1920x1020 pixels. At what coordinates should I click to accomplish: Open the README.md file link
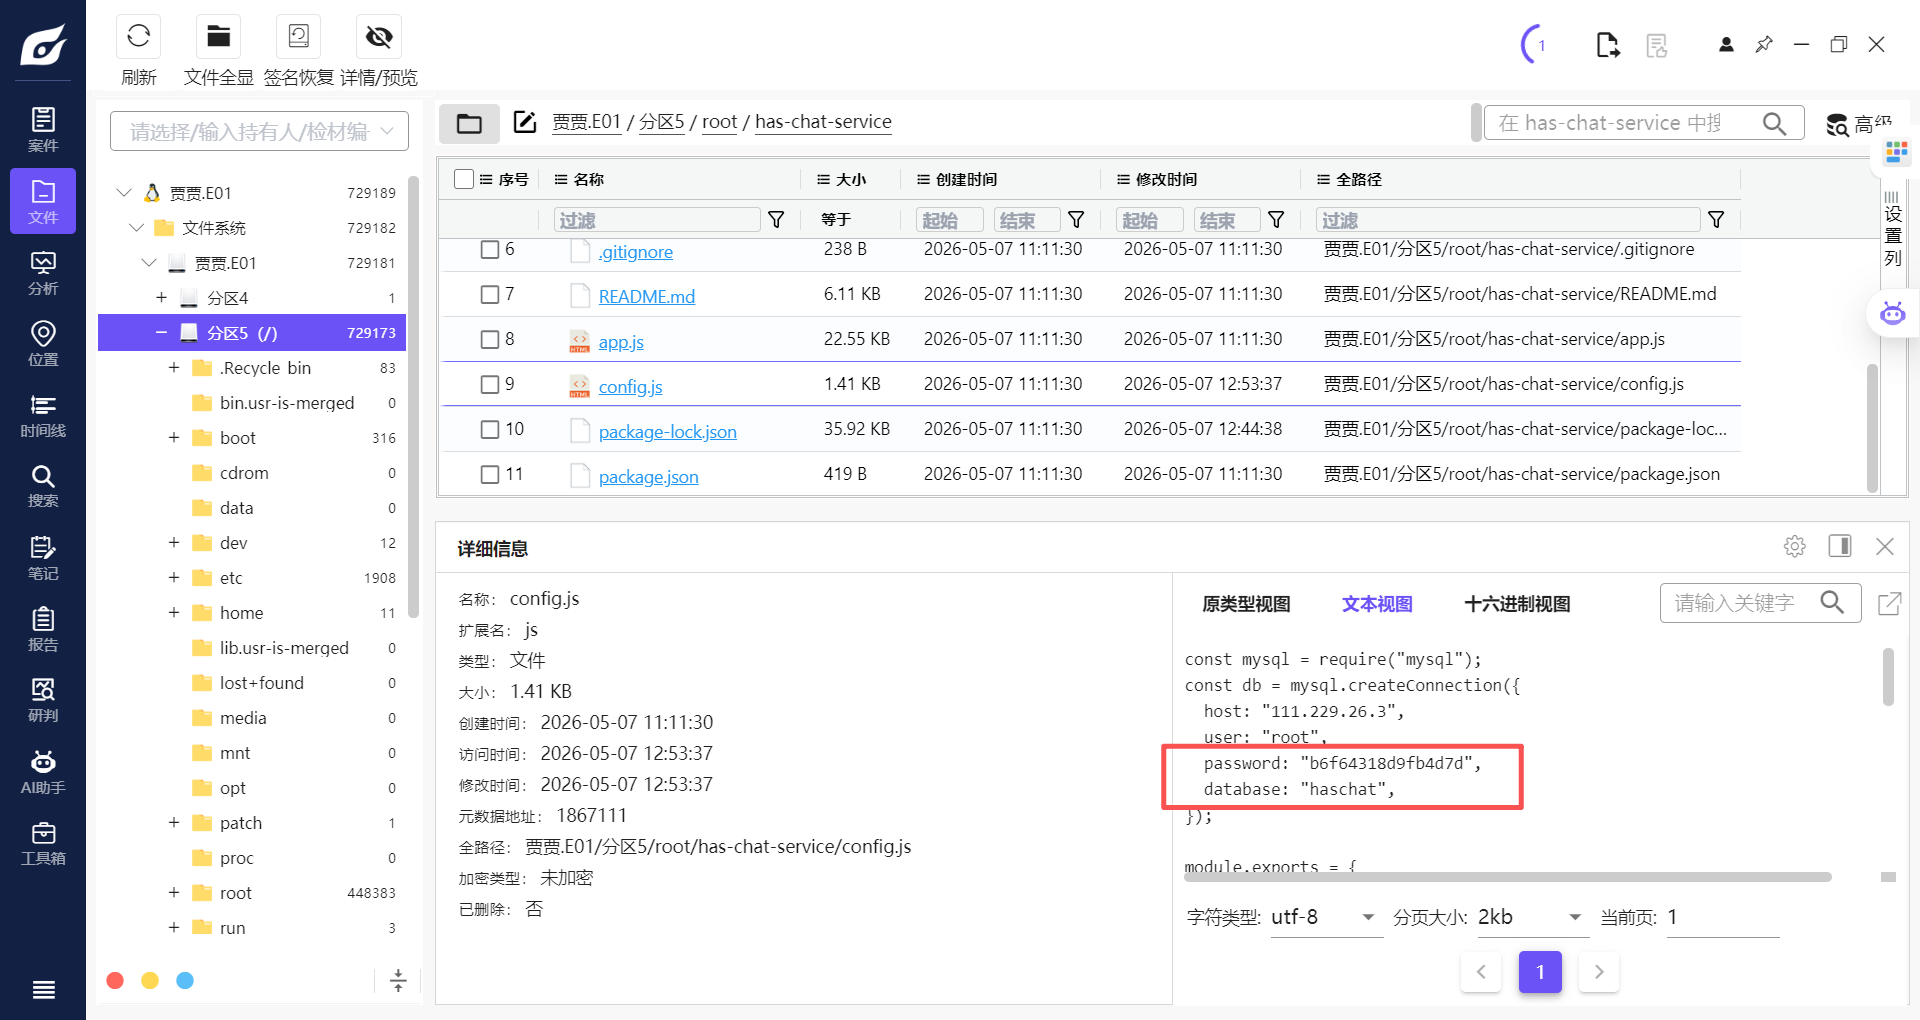pos(646,296)
